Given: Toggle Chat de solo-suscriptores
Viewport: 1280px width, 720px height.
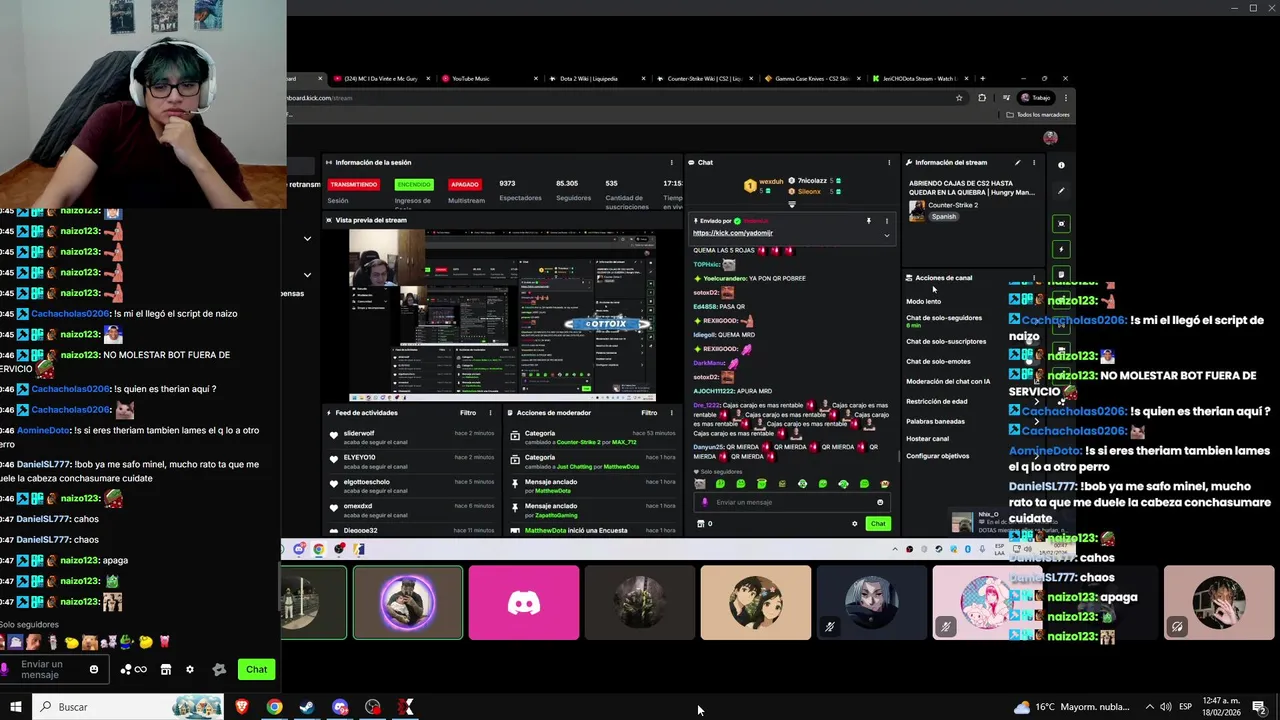Looking at the screenshot, I should click(x=946, y=342).
